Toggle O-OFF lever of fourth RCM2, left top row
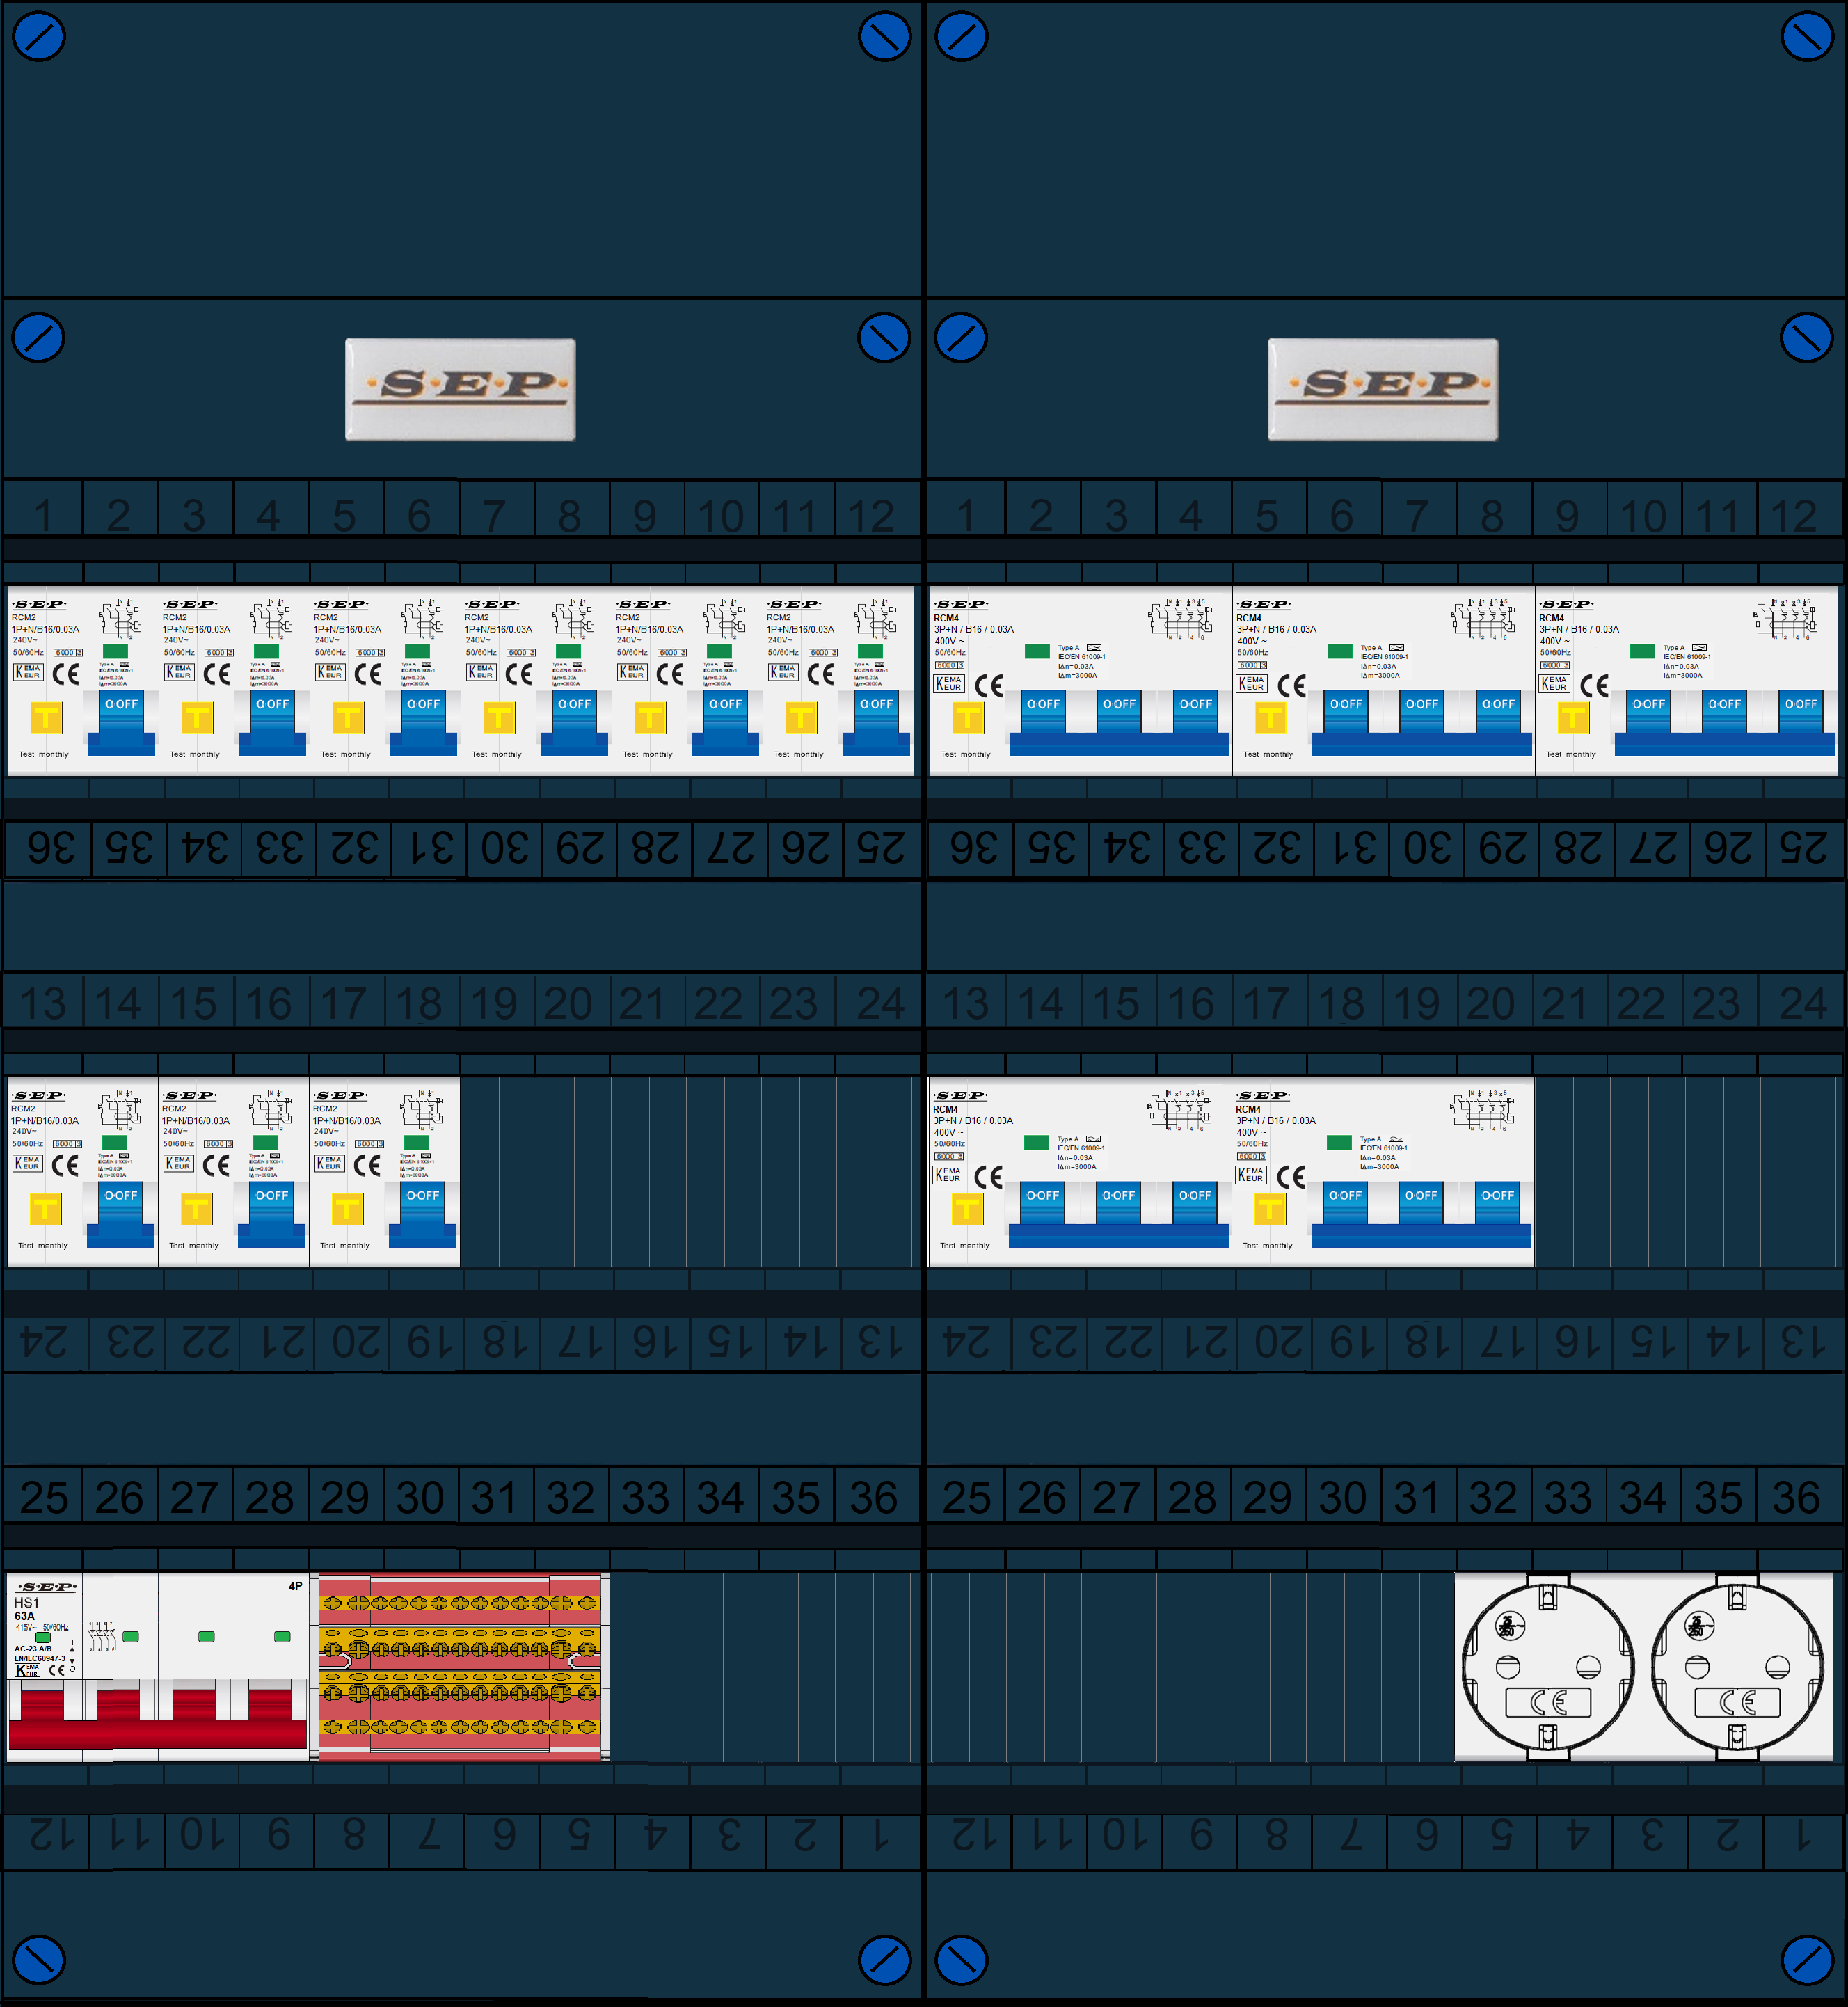 (574, 722)
